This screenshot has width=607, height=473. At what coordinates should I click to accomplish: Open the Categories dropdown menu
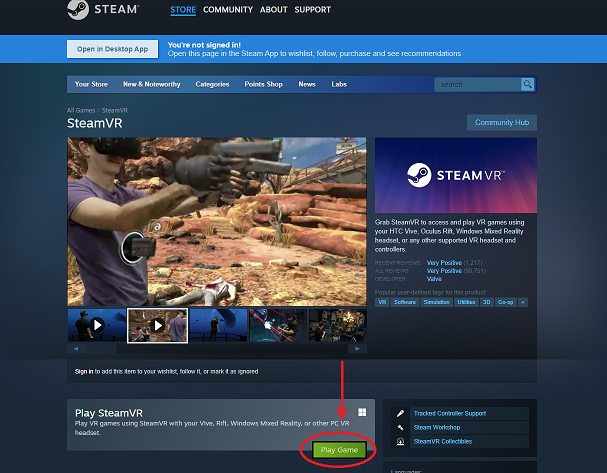(x=213, y=85)
